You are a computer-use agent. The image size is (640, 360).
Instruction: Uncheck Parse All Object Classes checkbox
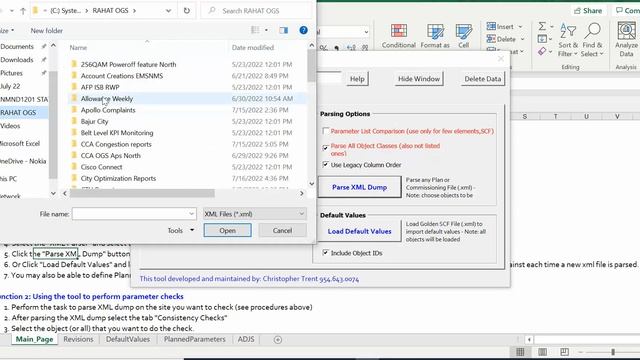tap(325, 147)
